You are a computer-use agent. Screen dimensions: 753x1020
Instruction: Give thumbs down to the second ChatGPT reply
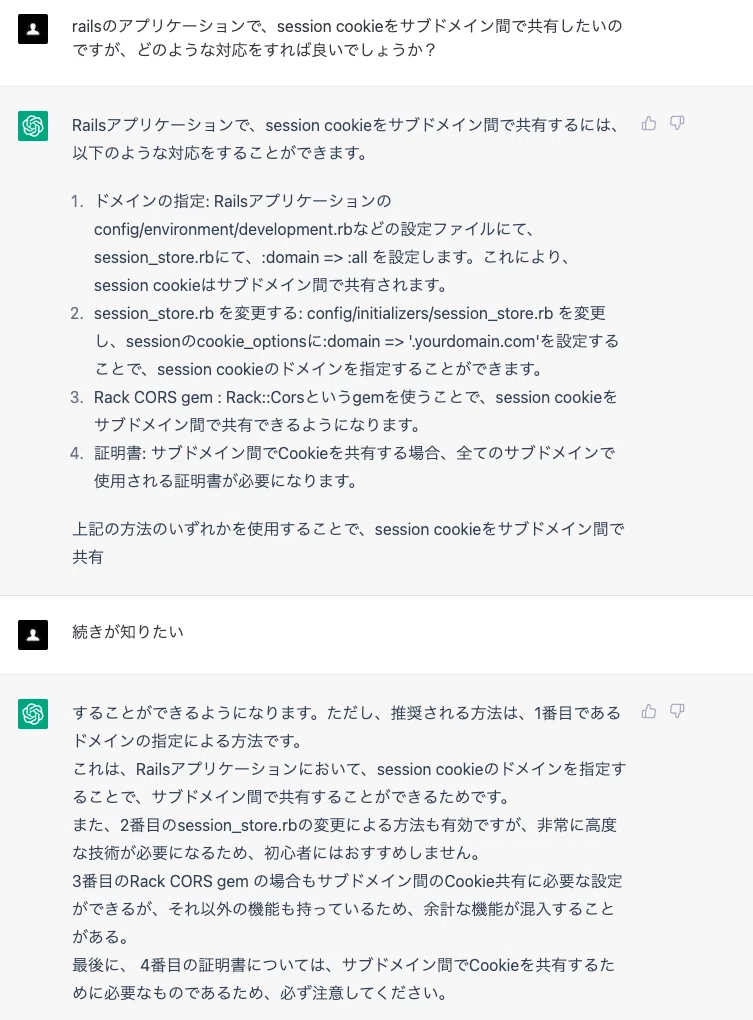[x=677, y=711]
